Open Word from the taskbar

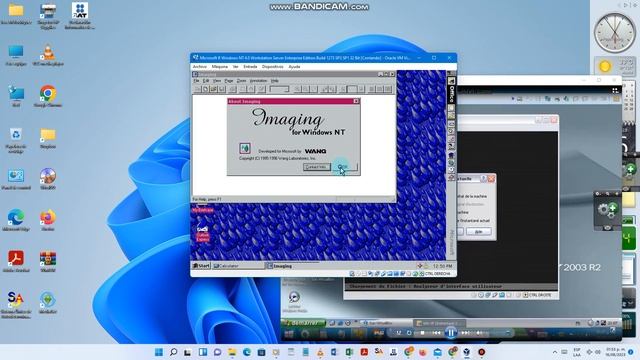(335, 352)
